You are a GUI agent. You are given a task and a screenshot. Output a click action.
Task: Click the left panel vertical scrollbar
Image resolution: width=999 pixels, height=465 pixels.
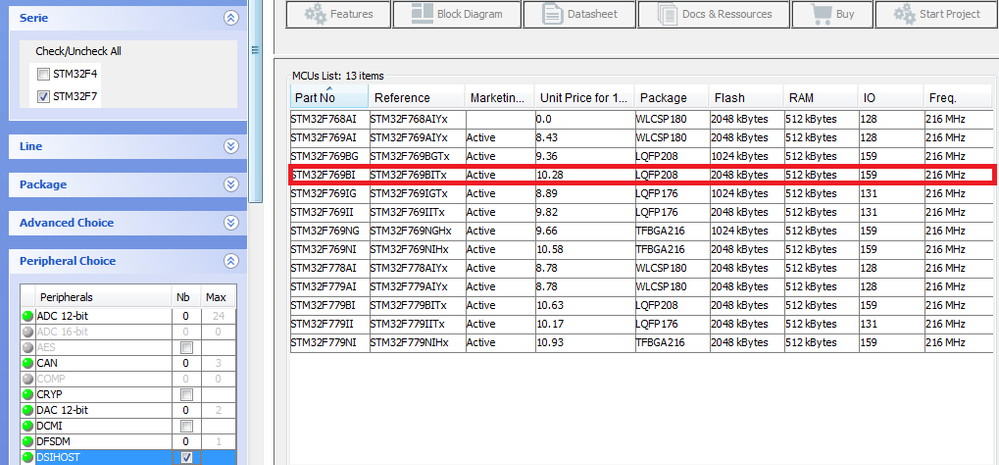(255, 102)
